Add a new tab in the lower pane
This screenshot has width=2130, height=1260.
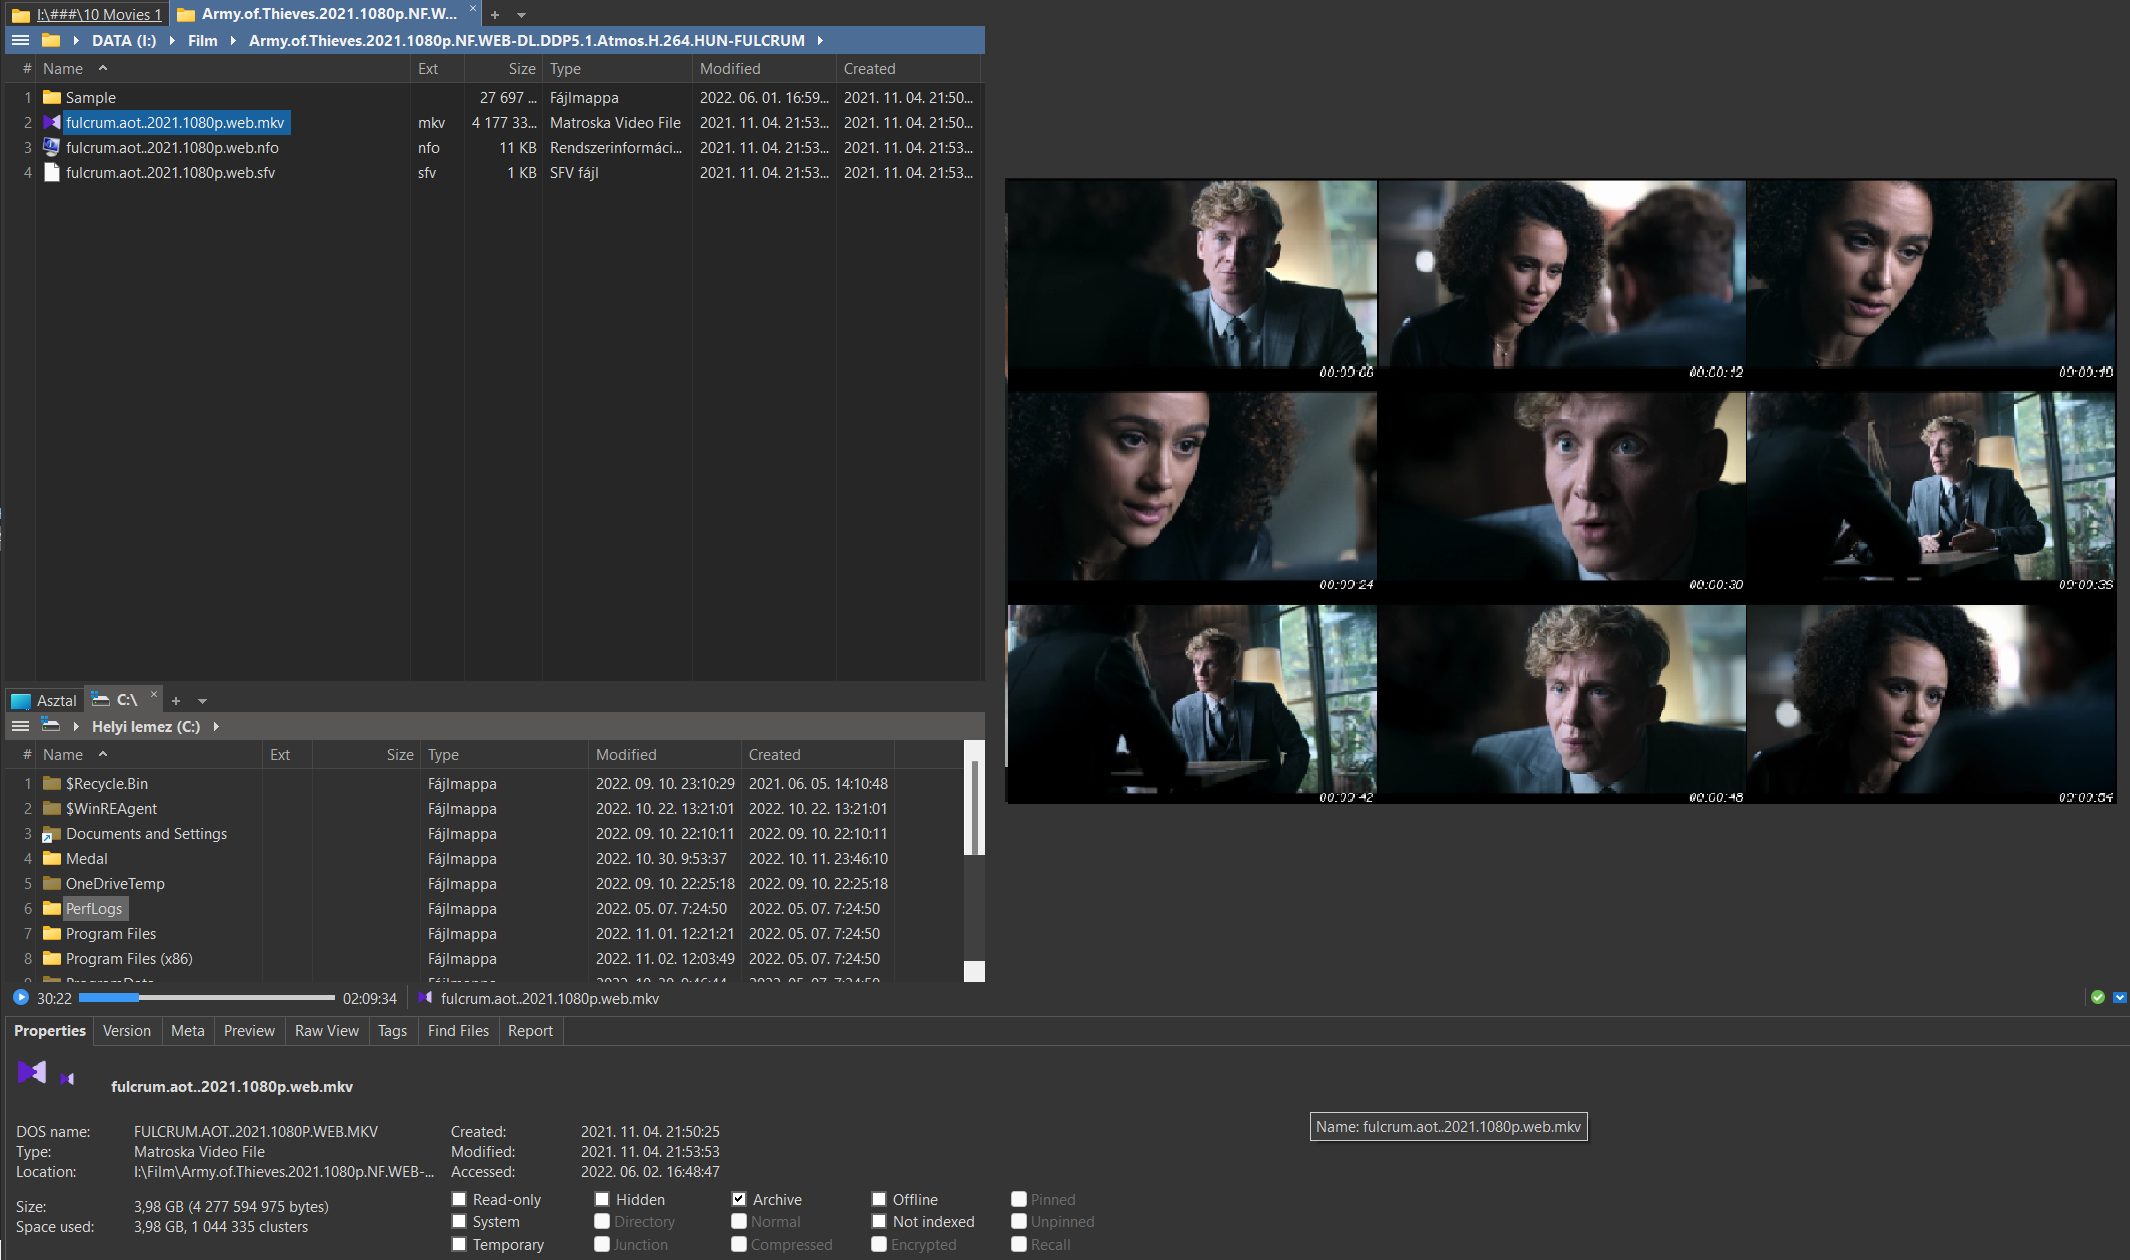[x=176, y=701]
